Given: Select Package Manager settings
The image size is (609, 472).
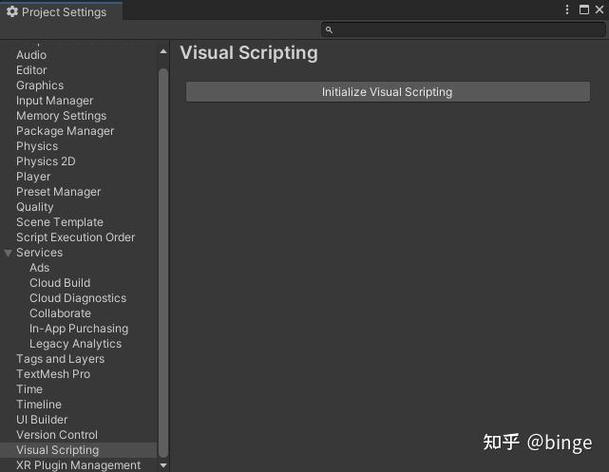Looking at the screenshot, I should point(65,131).
